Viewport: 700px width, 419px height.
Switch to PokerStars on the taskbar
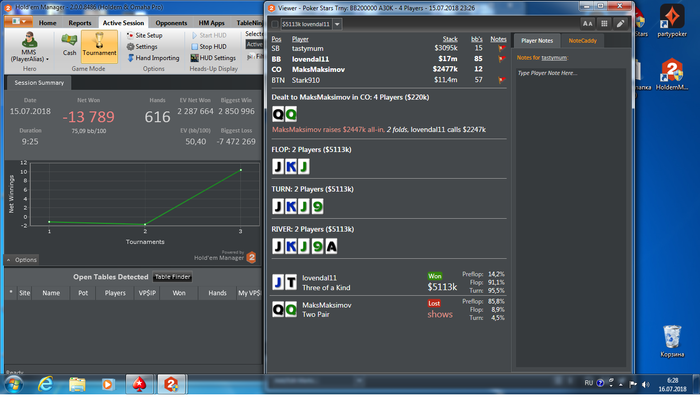pos(140,384)
